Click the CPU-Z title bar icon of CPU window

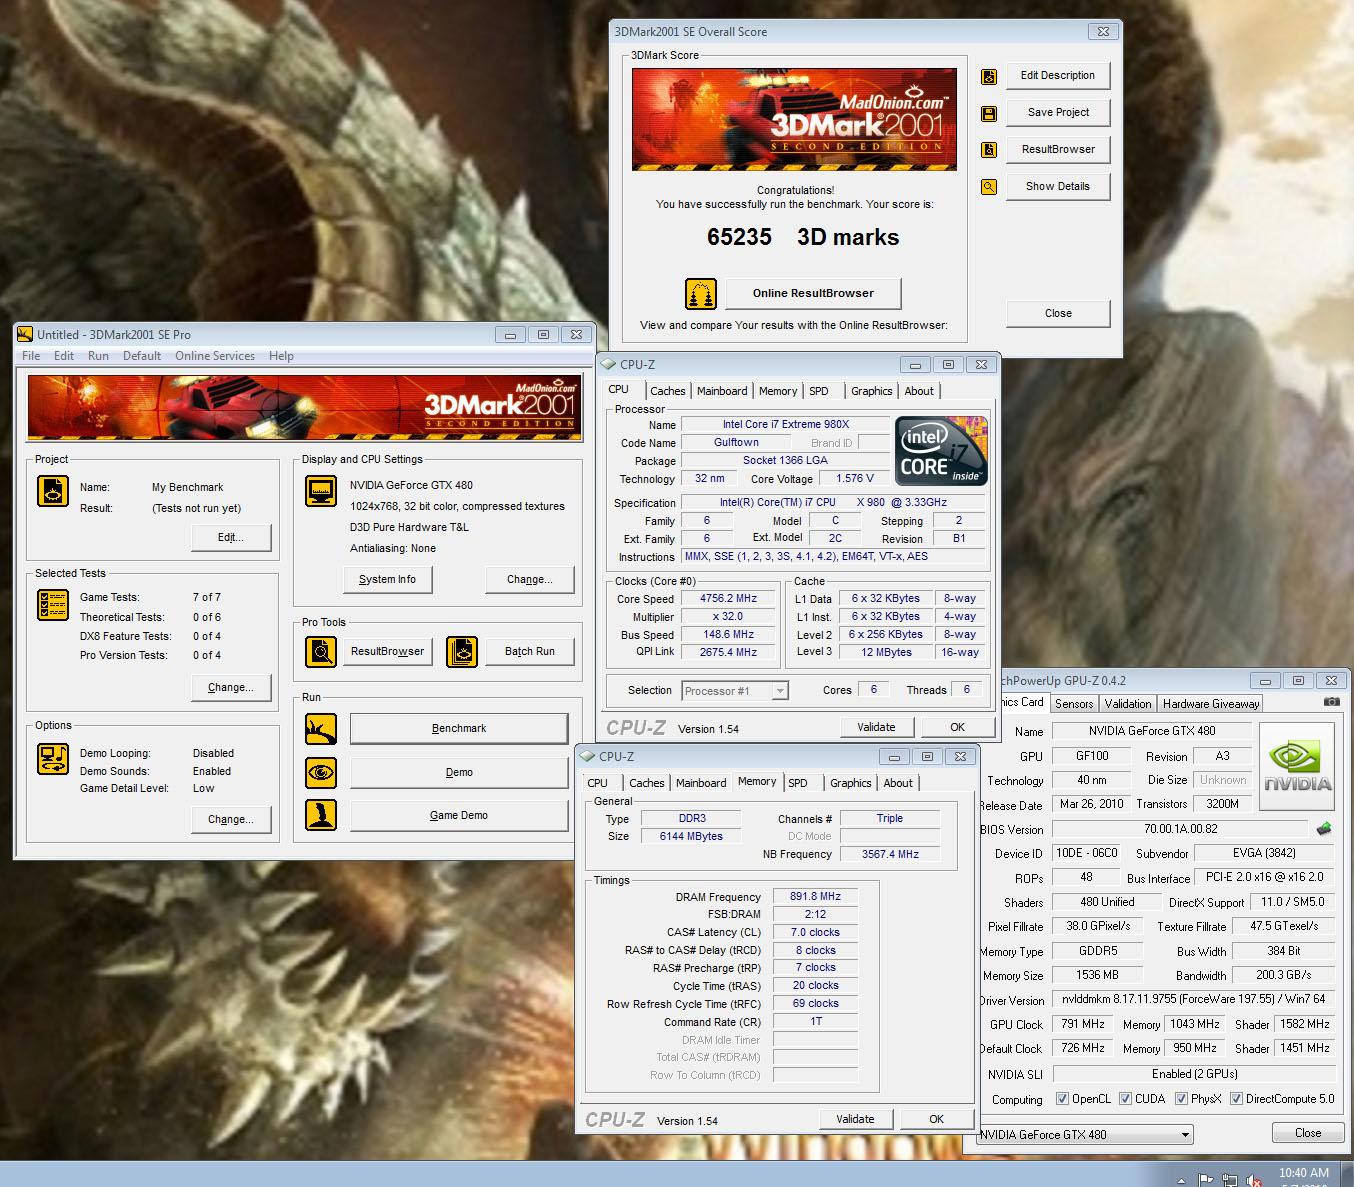tap(609, 365)
